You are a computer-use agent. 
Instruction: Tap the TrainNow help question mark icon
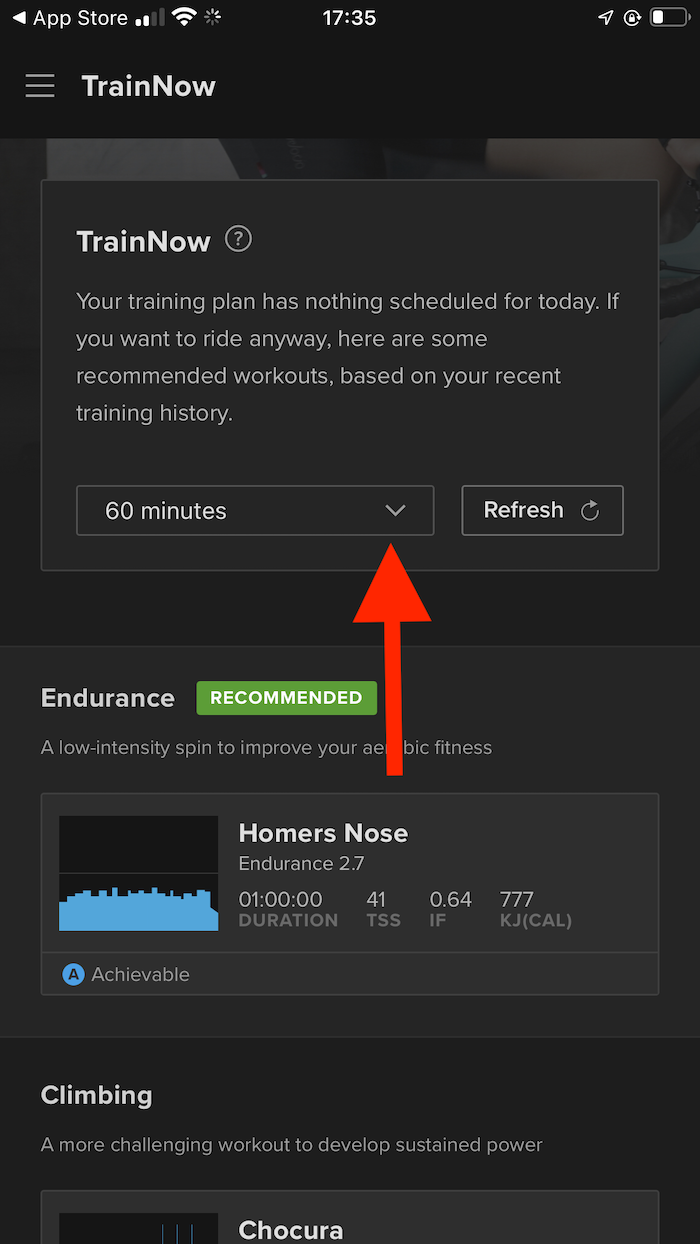coord(238,240)
